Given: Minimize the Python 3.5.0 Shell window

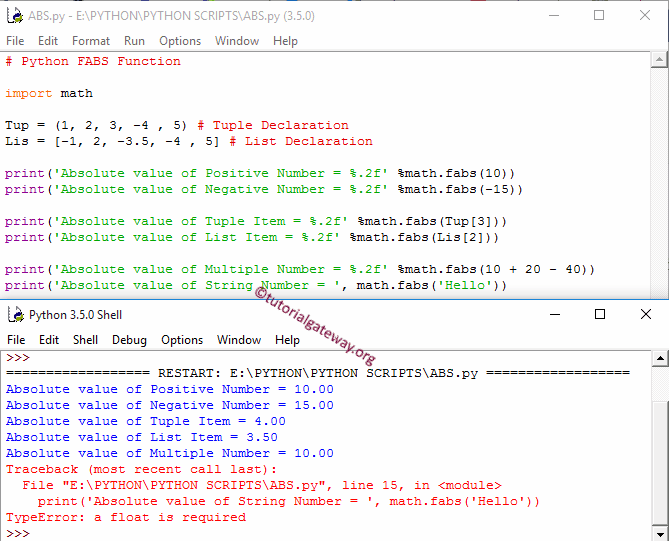Looking at the screenshot, I should pyautogui.click(x=555, y=315).
